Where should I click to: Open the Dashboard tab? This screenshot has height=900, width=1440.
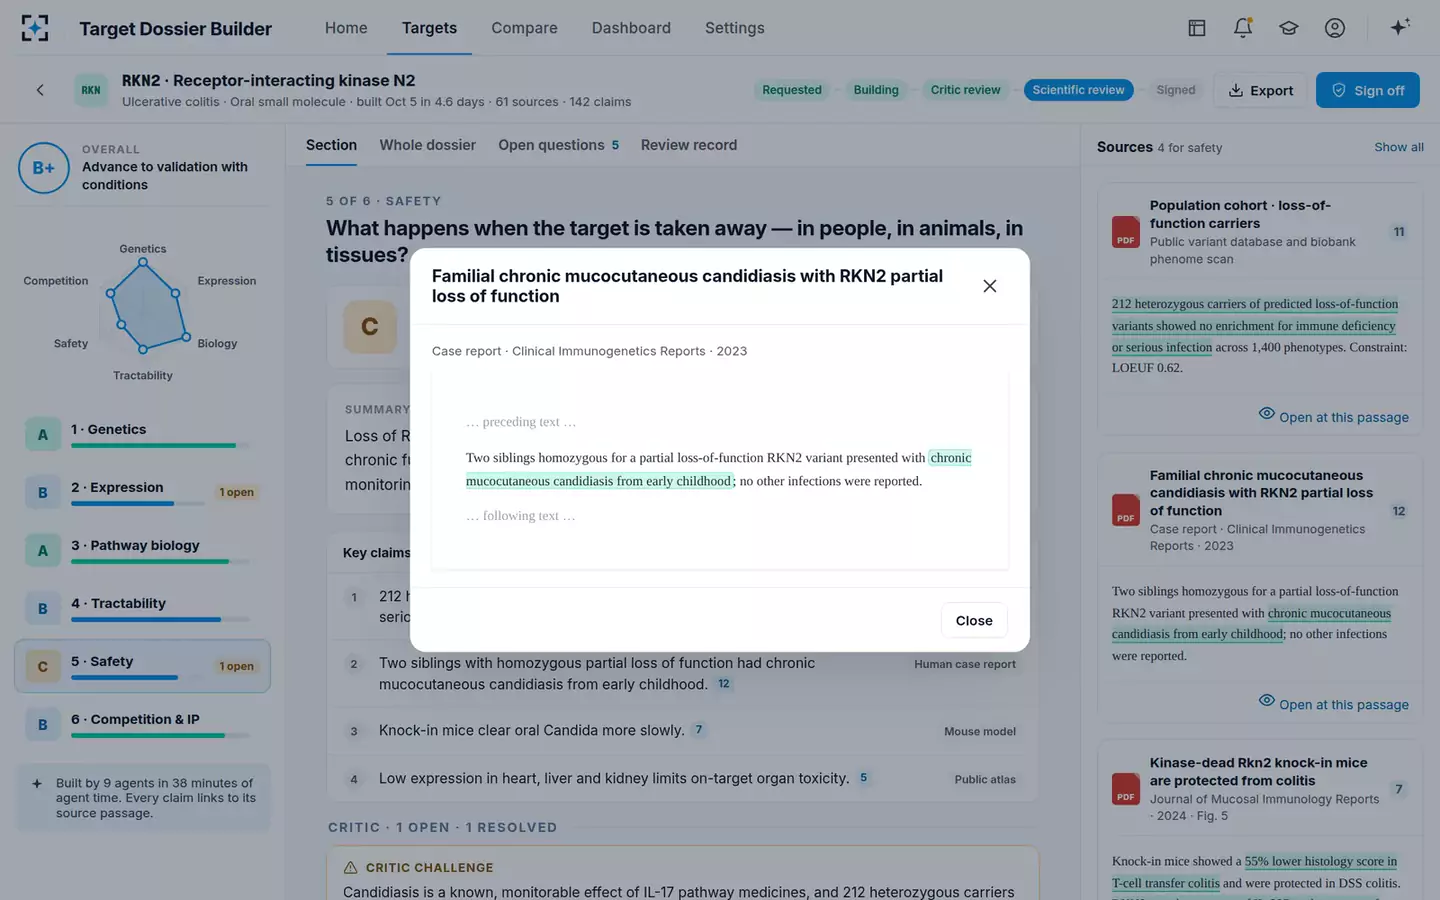click(631, 28)
